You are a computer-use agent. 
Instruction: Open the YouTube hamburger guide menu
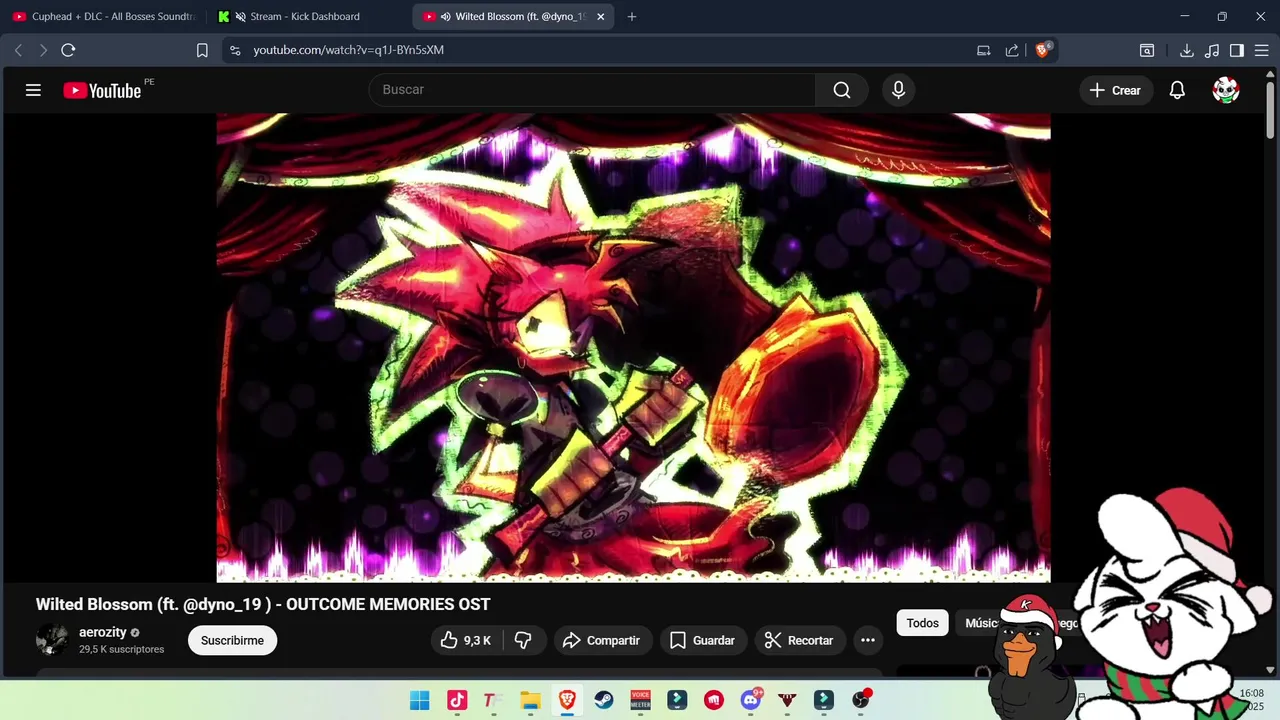[33, 90]
